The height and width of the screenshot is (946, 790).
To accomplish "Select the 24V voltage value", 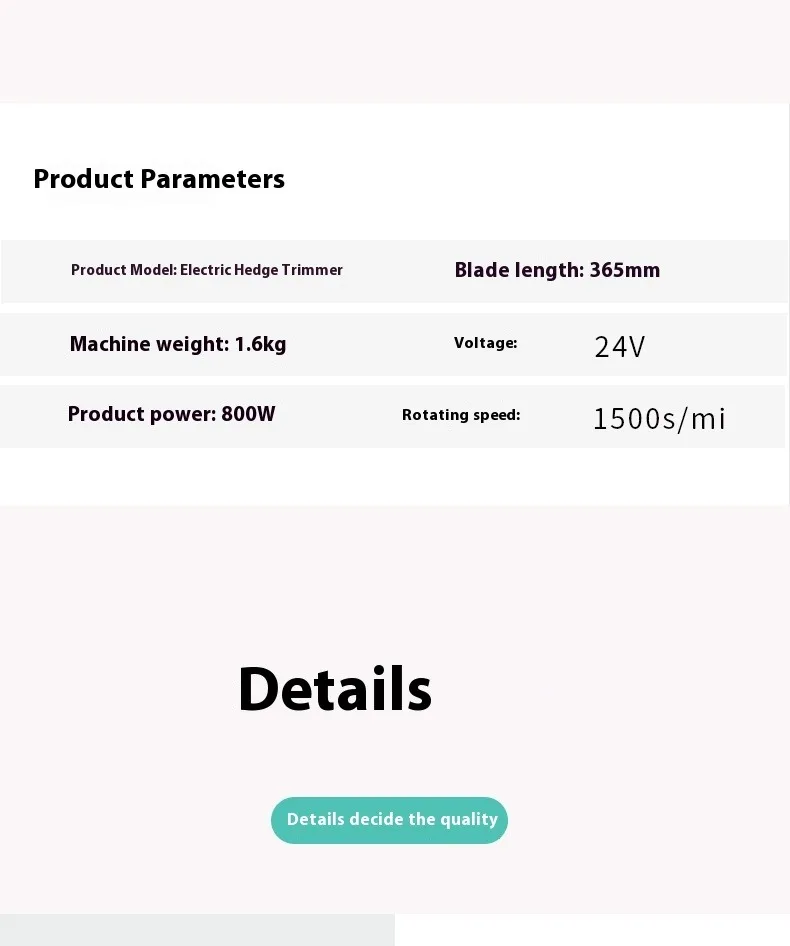I will 620,347.
